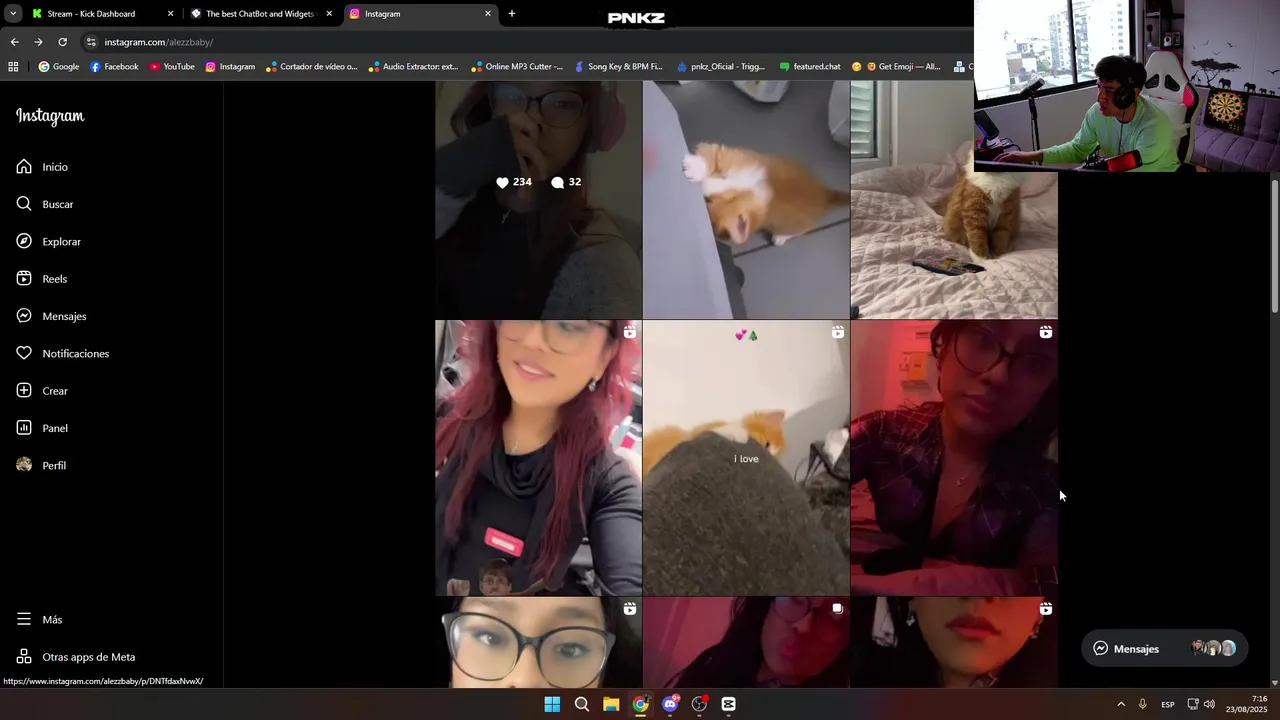Image resolution: width=1280 pixels, height=720 pixels.
Task: Open Instagram bookmark in bookmarks bar
Action: pos(230,67)
